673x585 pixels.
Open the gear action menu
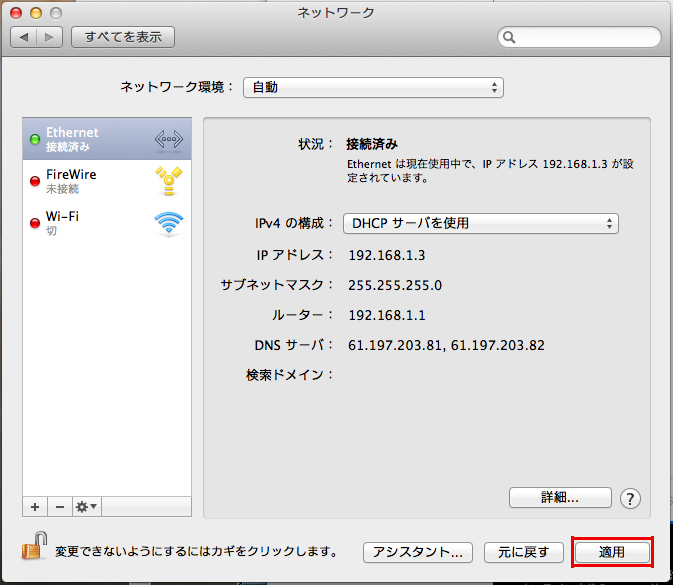coord(87,507)
